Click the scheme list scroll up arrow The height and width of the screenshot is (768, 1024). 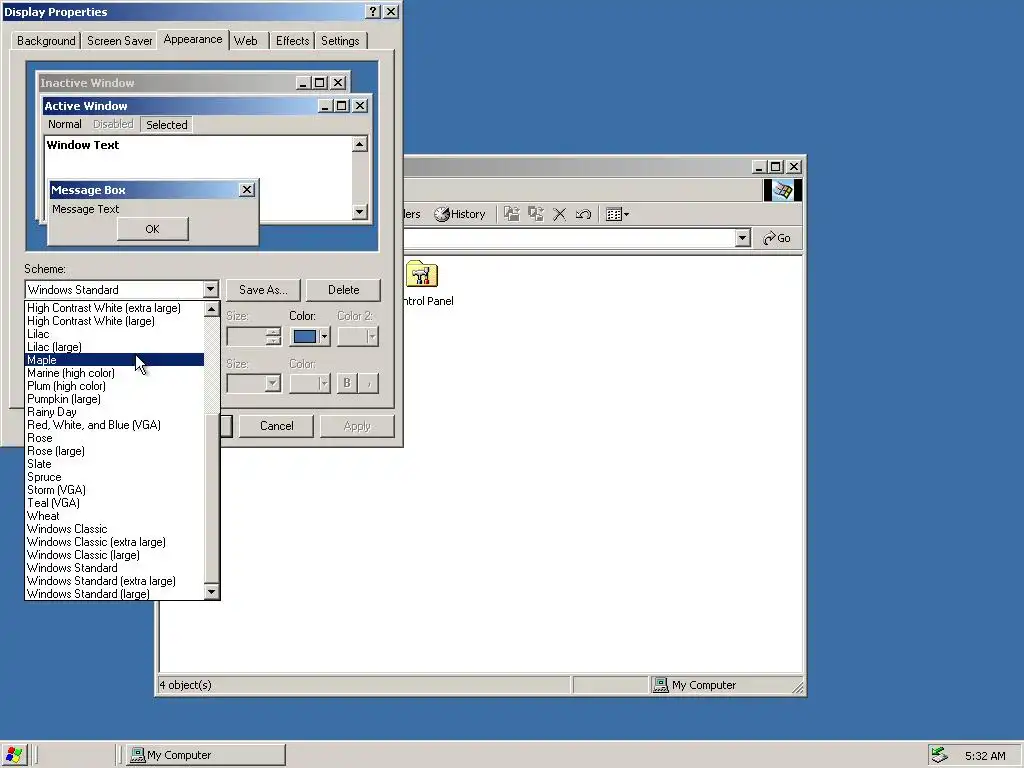212,309
